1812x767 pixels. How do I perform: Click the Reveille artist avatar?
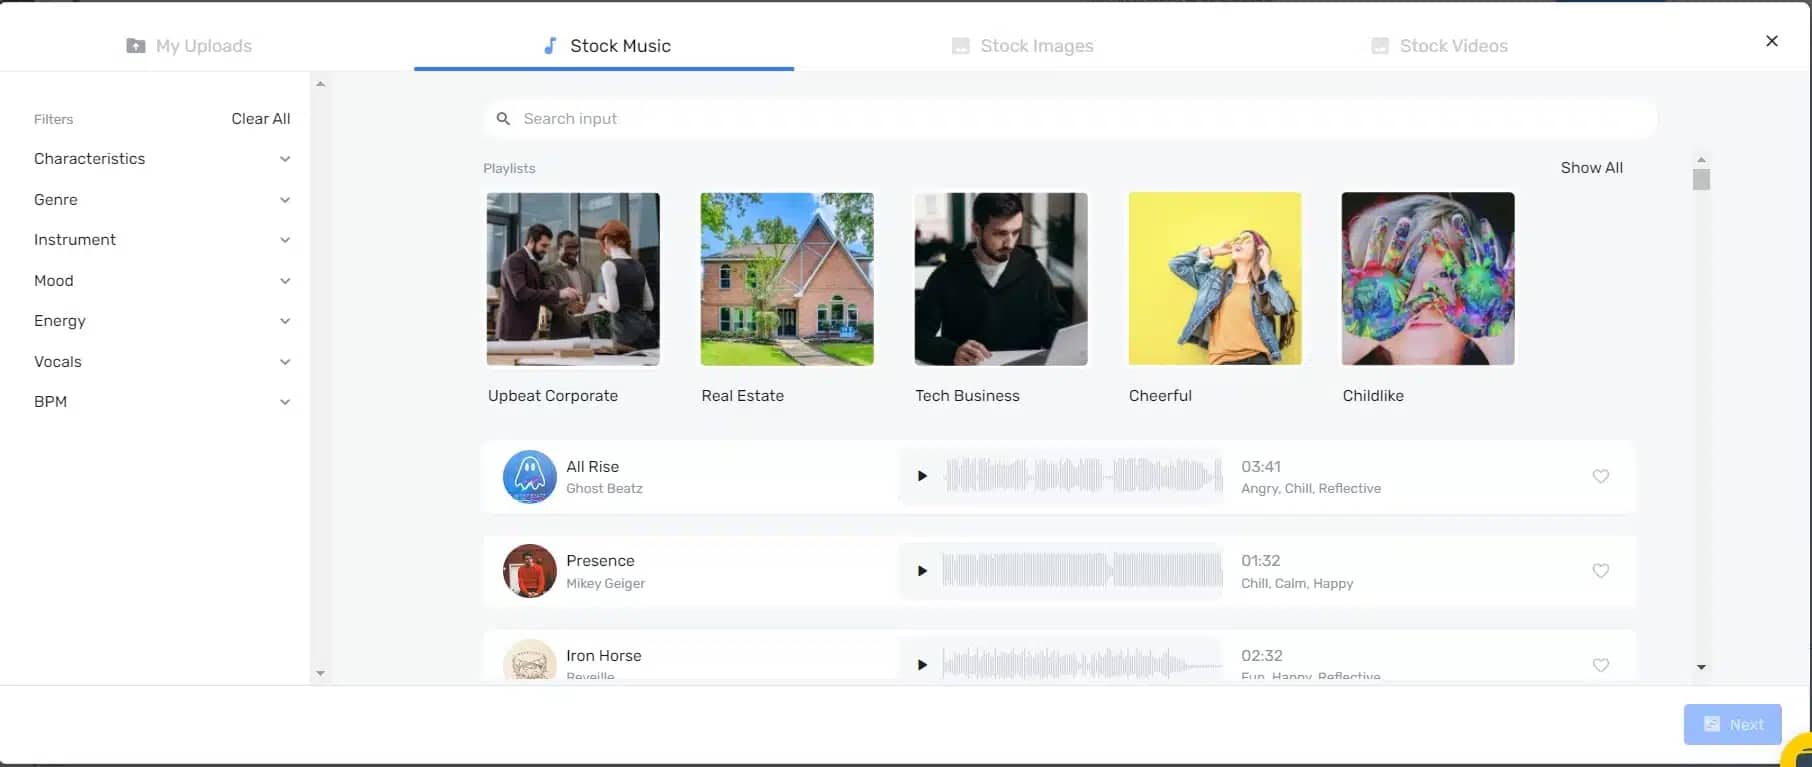(x=529, y=660)
